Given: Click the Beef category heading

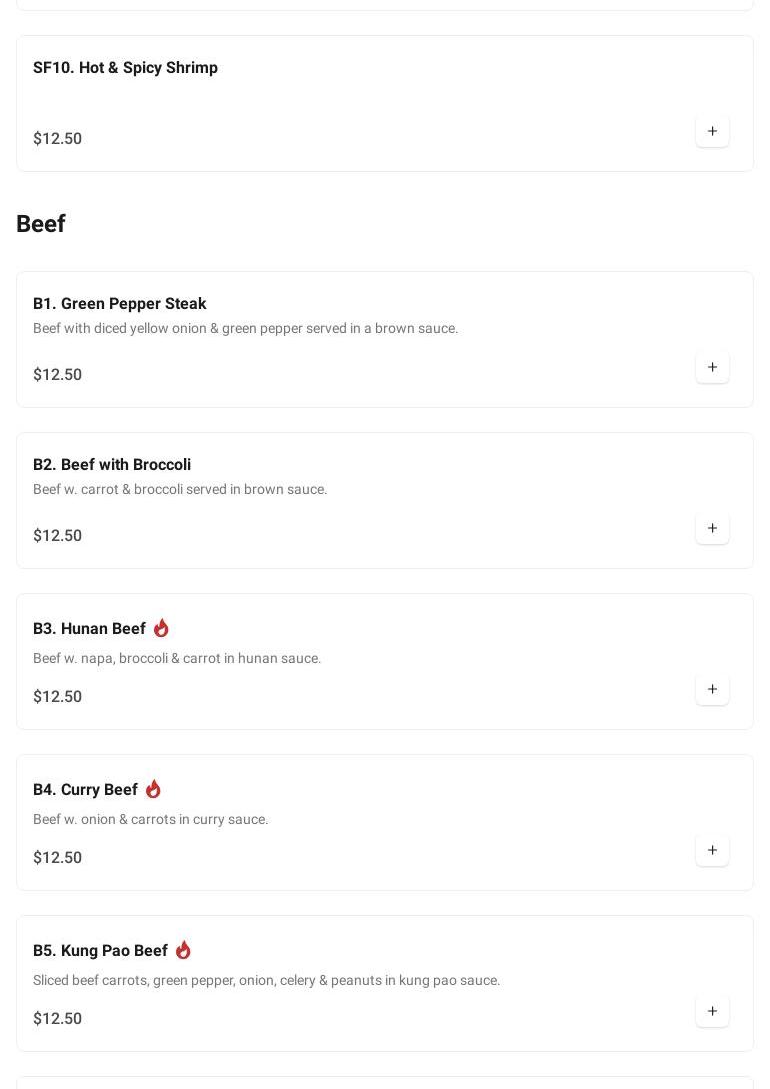Looking at the screenshot, I should (41, 224).
